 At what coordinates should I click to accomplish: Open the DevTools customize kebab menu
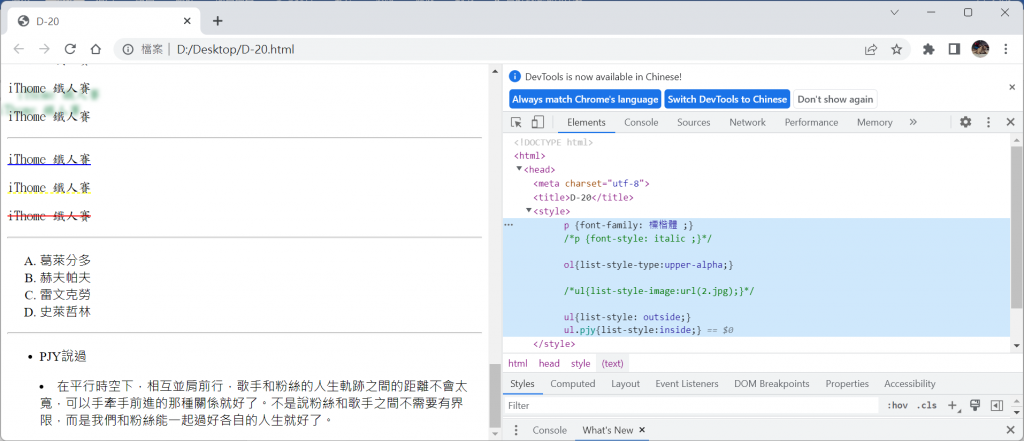(989, 122)
